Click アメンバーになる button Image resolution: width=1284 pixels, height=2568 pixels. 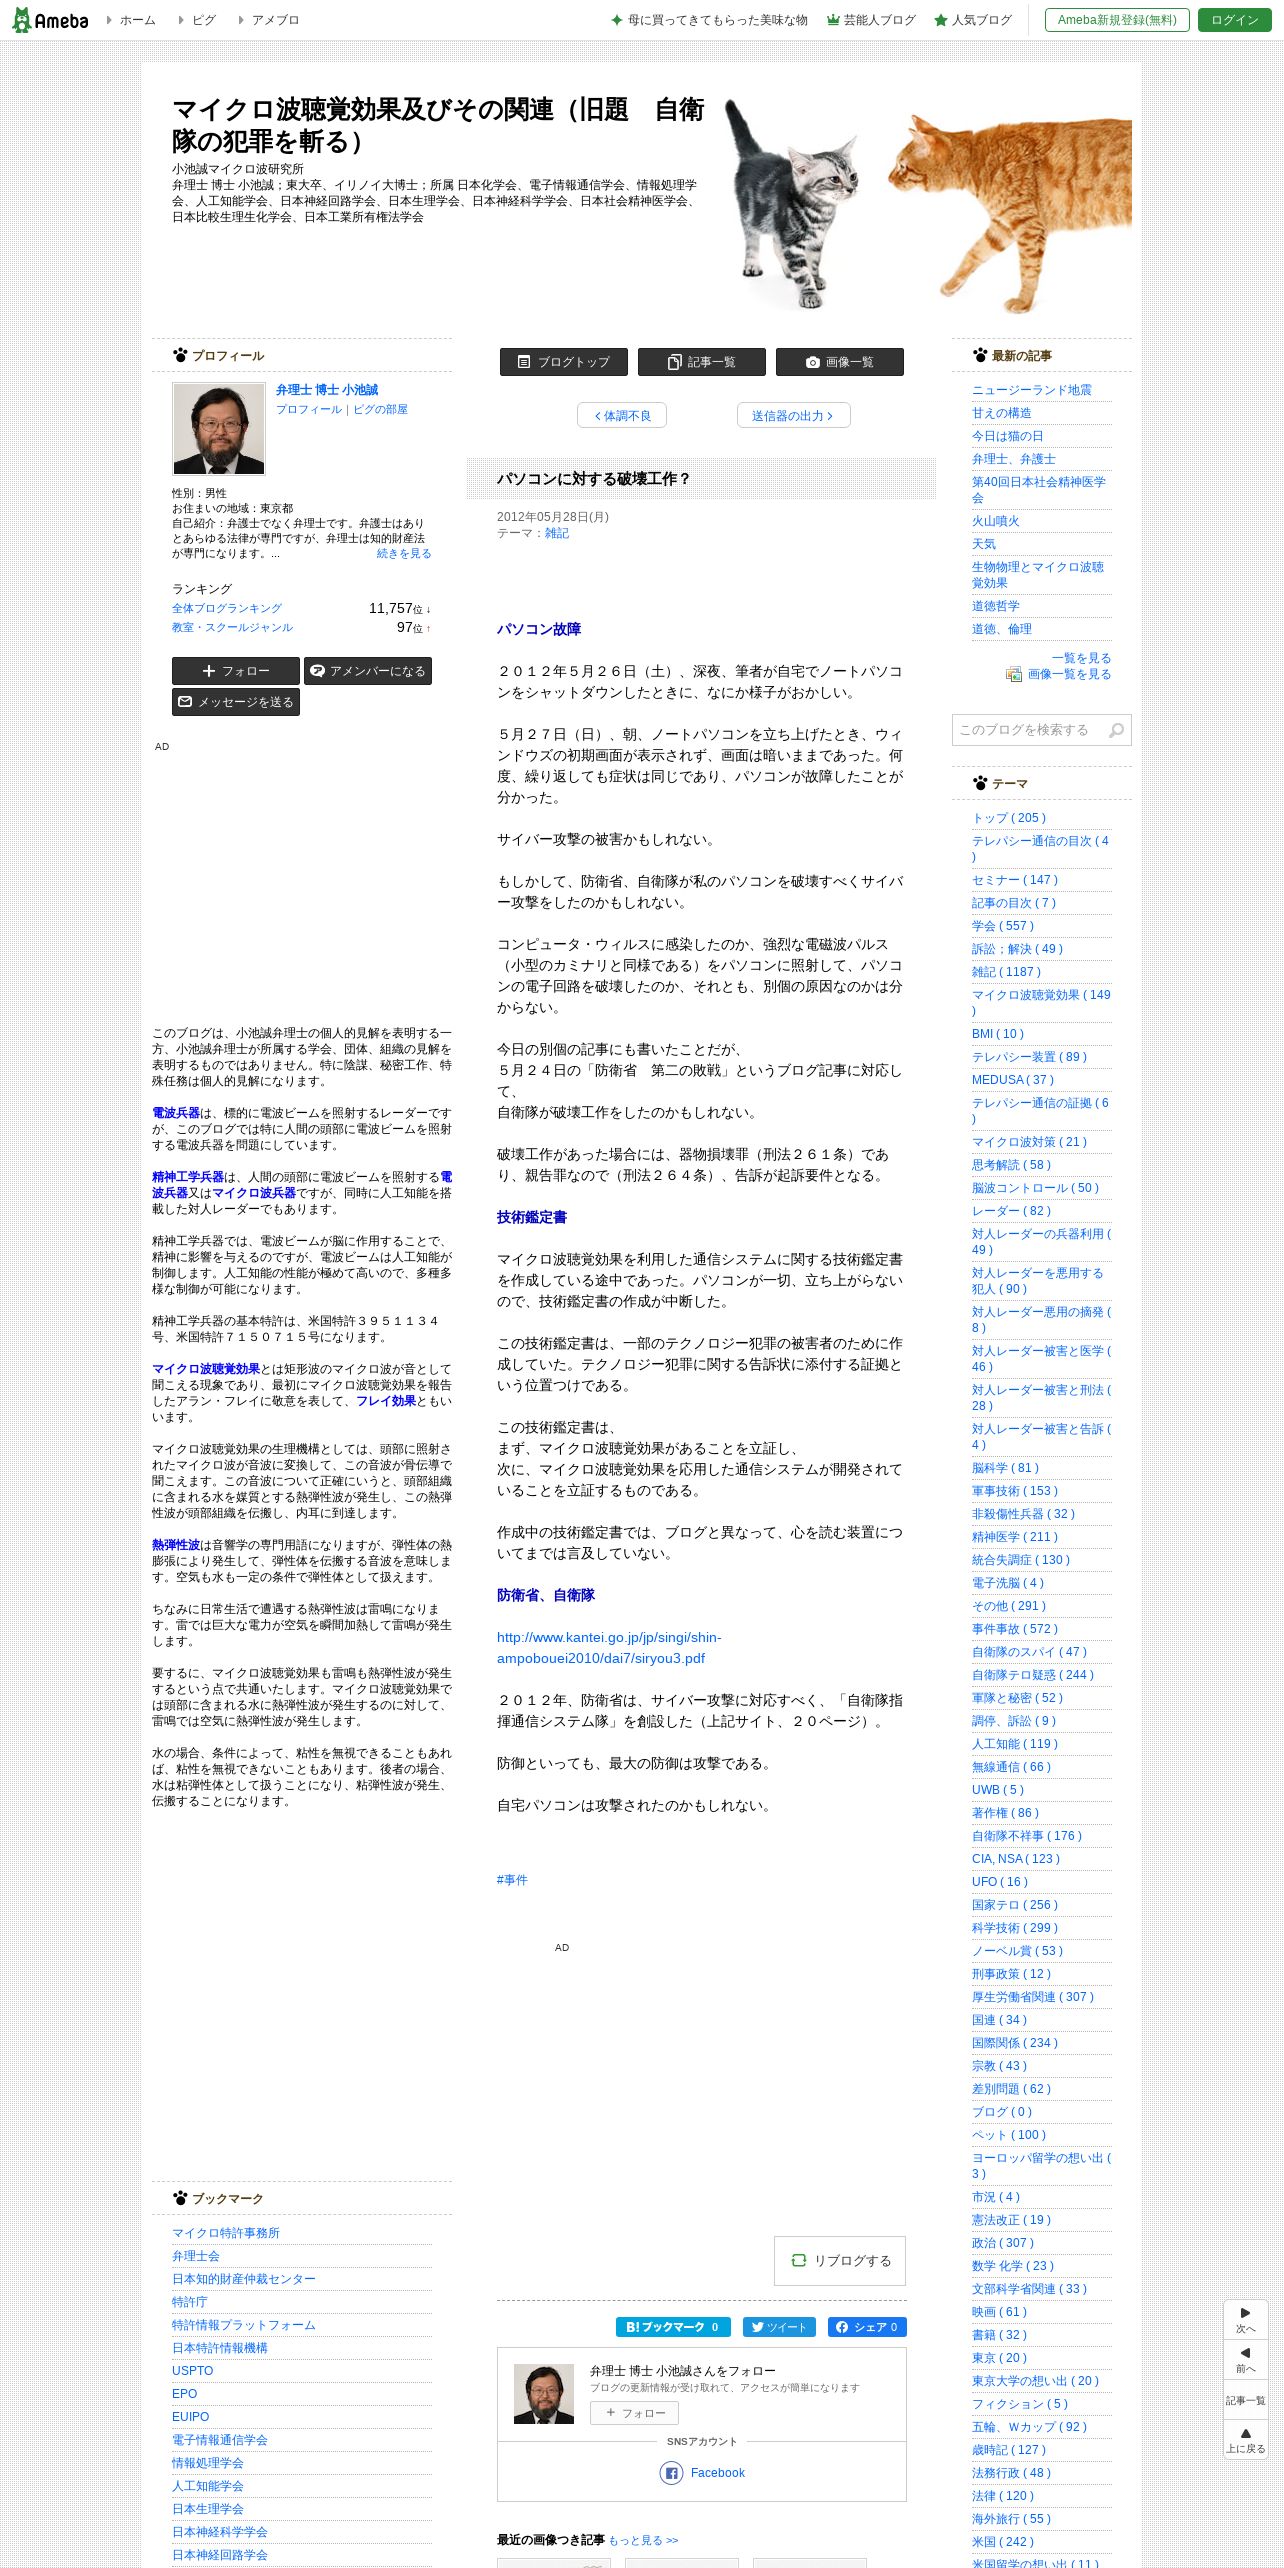click(x=368, y=671)
